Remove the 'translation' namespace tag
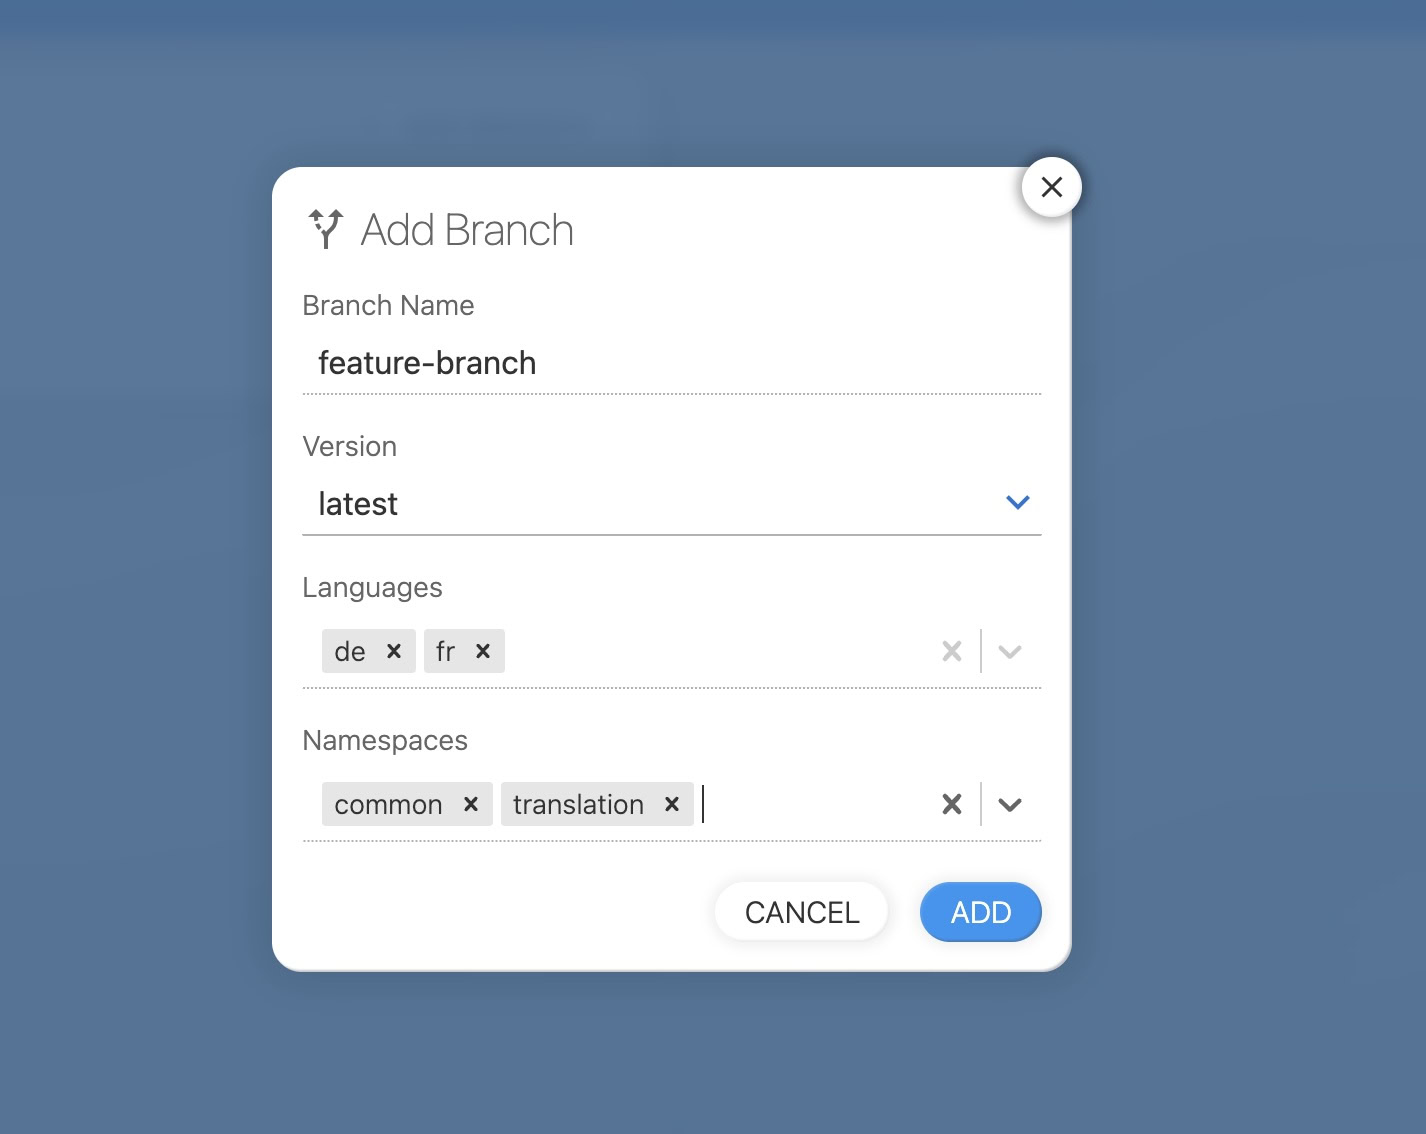 672,804
